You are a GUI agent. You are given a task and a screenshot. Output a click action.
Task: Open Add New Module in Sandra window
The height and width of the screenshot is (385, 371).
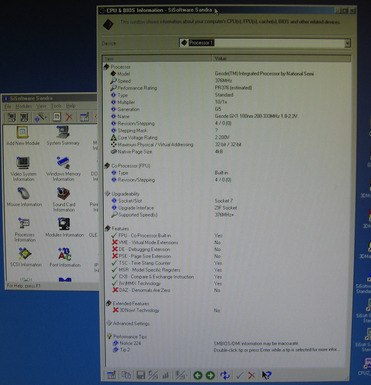(x=23, y=136)
